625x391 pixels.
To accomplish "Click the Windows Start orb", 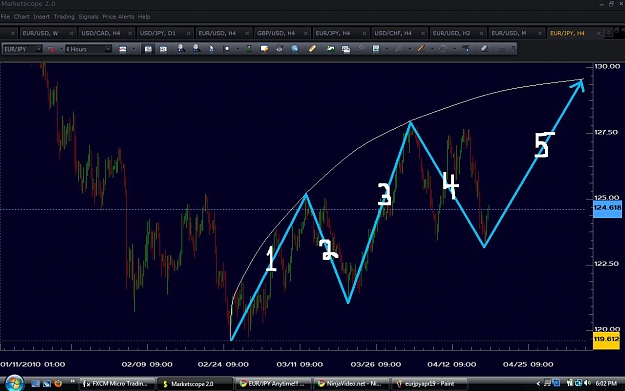I will point(14,383).
